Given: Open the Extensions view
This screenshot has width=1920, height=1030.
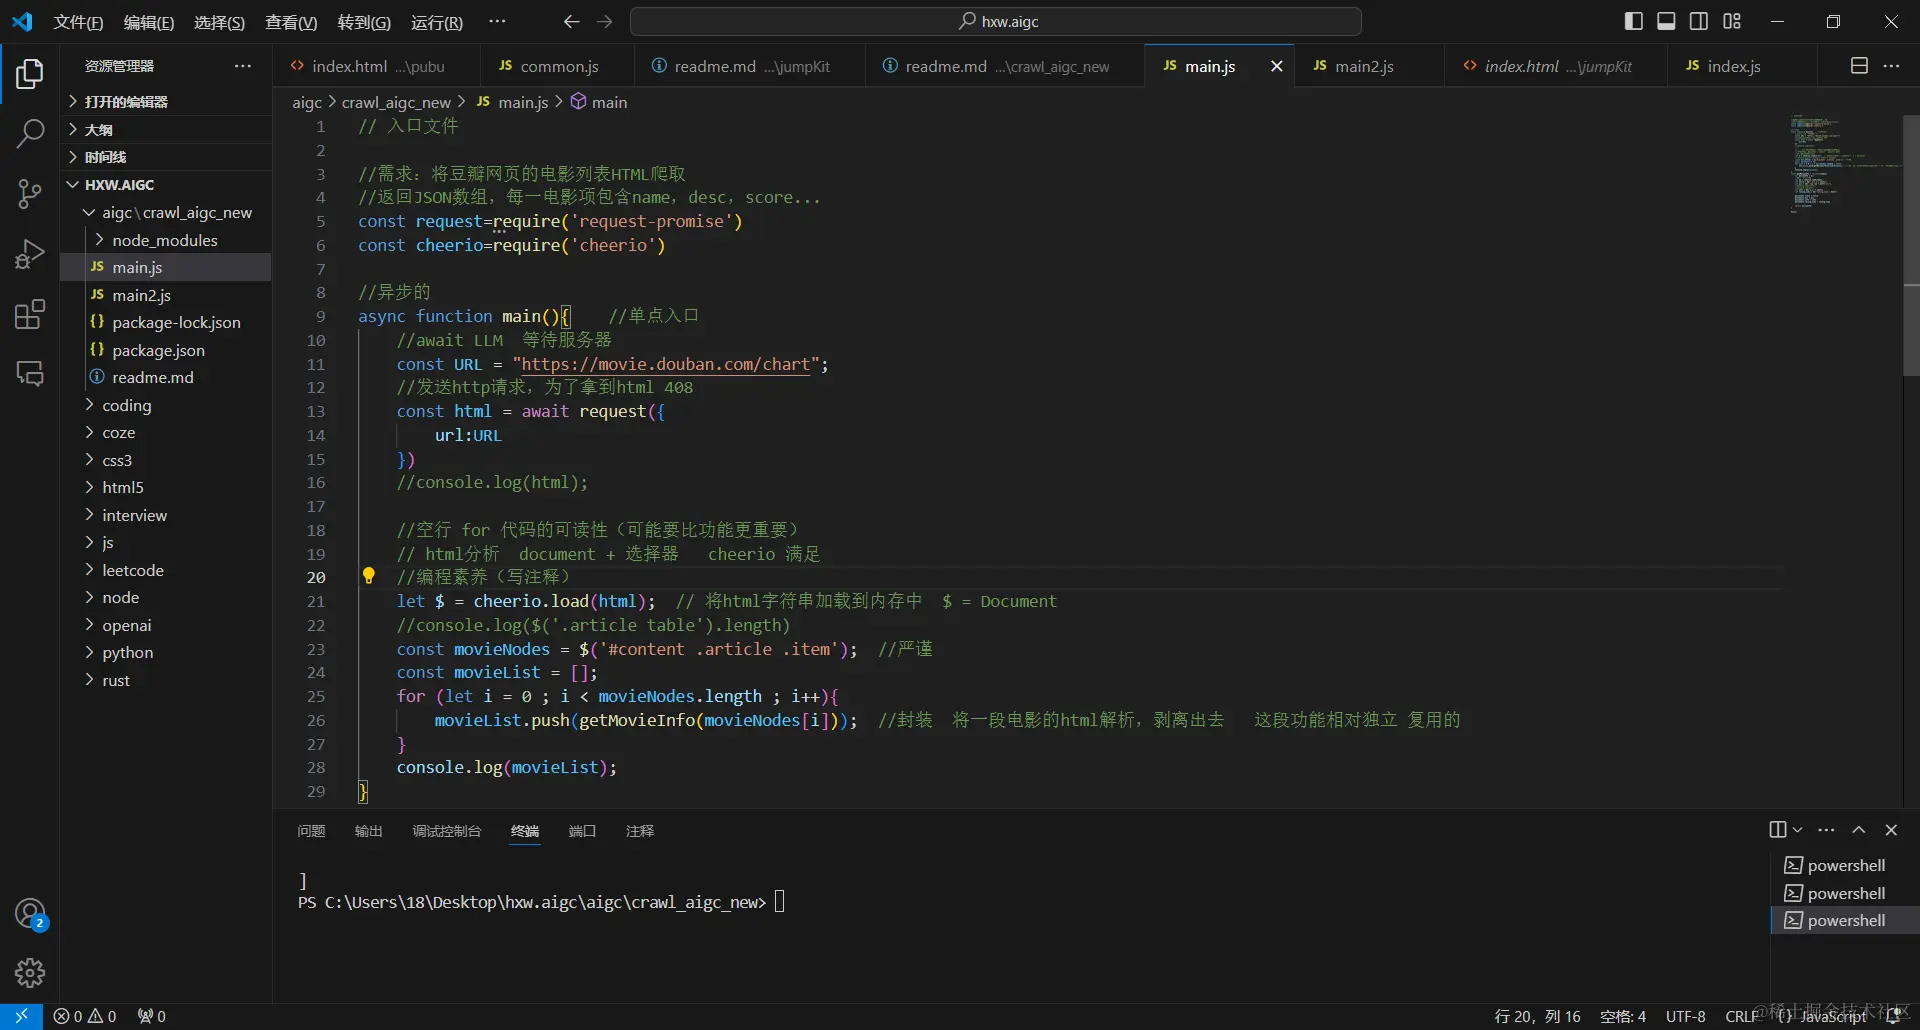Looking at the screenshot, I should [30, 314].
